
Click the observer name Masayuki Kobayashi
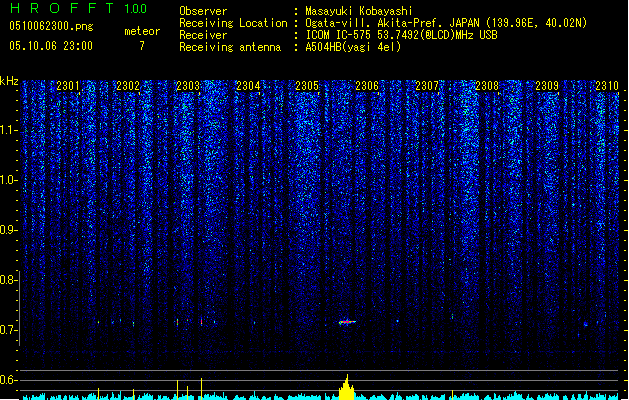[359, 11]
